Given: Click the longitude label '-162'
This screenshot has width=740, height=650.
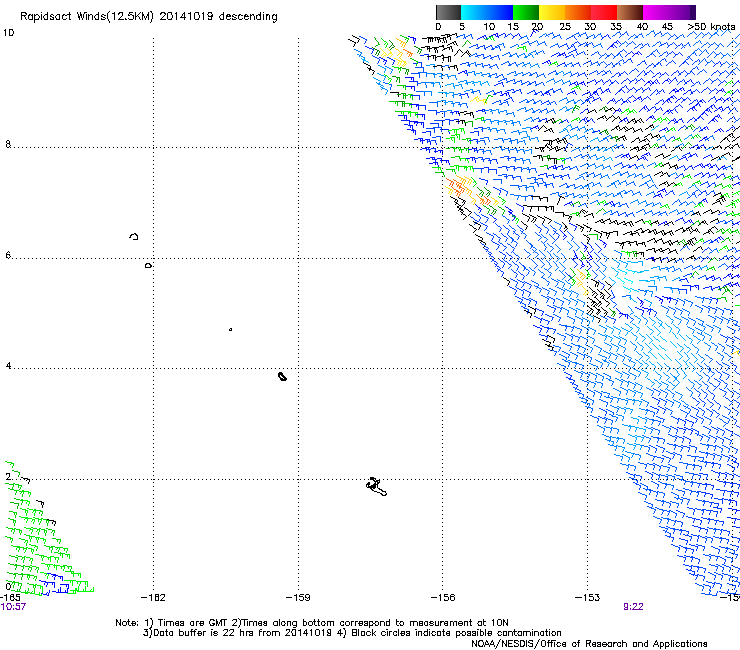Looking at the screenshot, I should [153, 598].
